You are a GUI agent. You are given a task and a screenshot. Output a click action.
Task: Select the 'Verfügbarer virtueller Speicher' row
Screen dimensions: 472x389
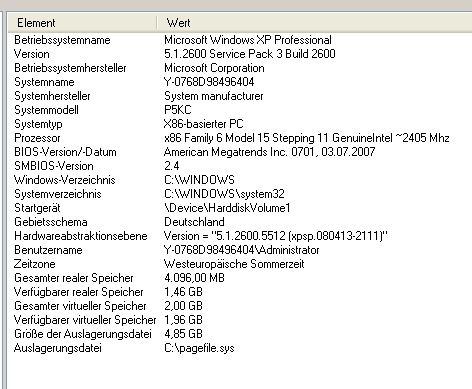coord(85,320)
